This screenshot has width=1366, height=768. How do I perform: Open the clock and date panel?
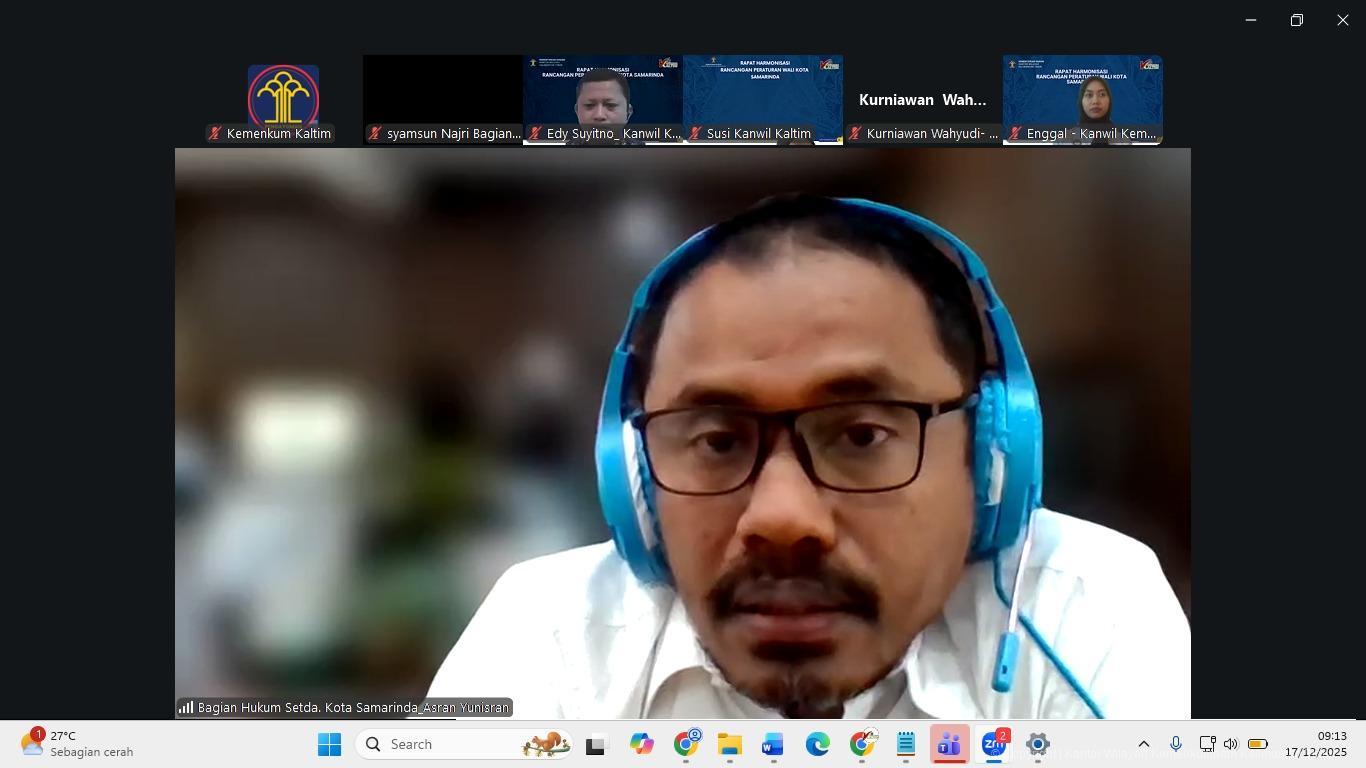pos(1315,744)
